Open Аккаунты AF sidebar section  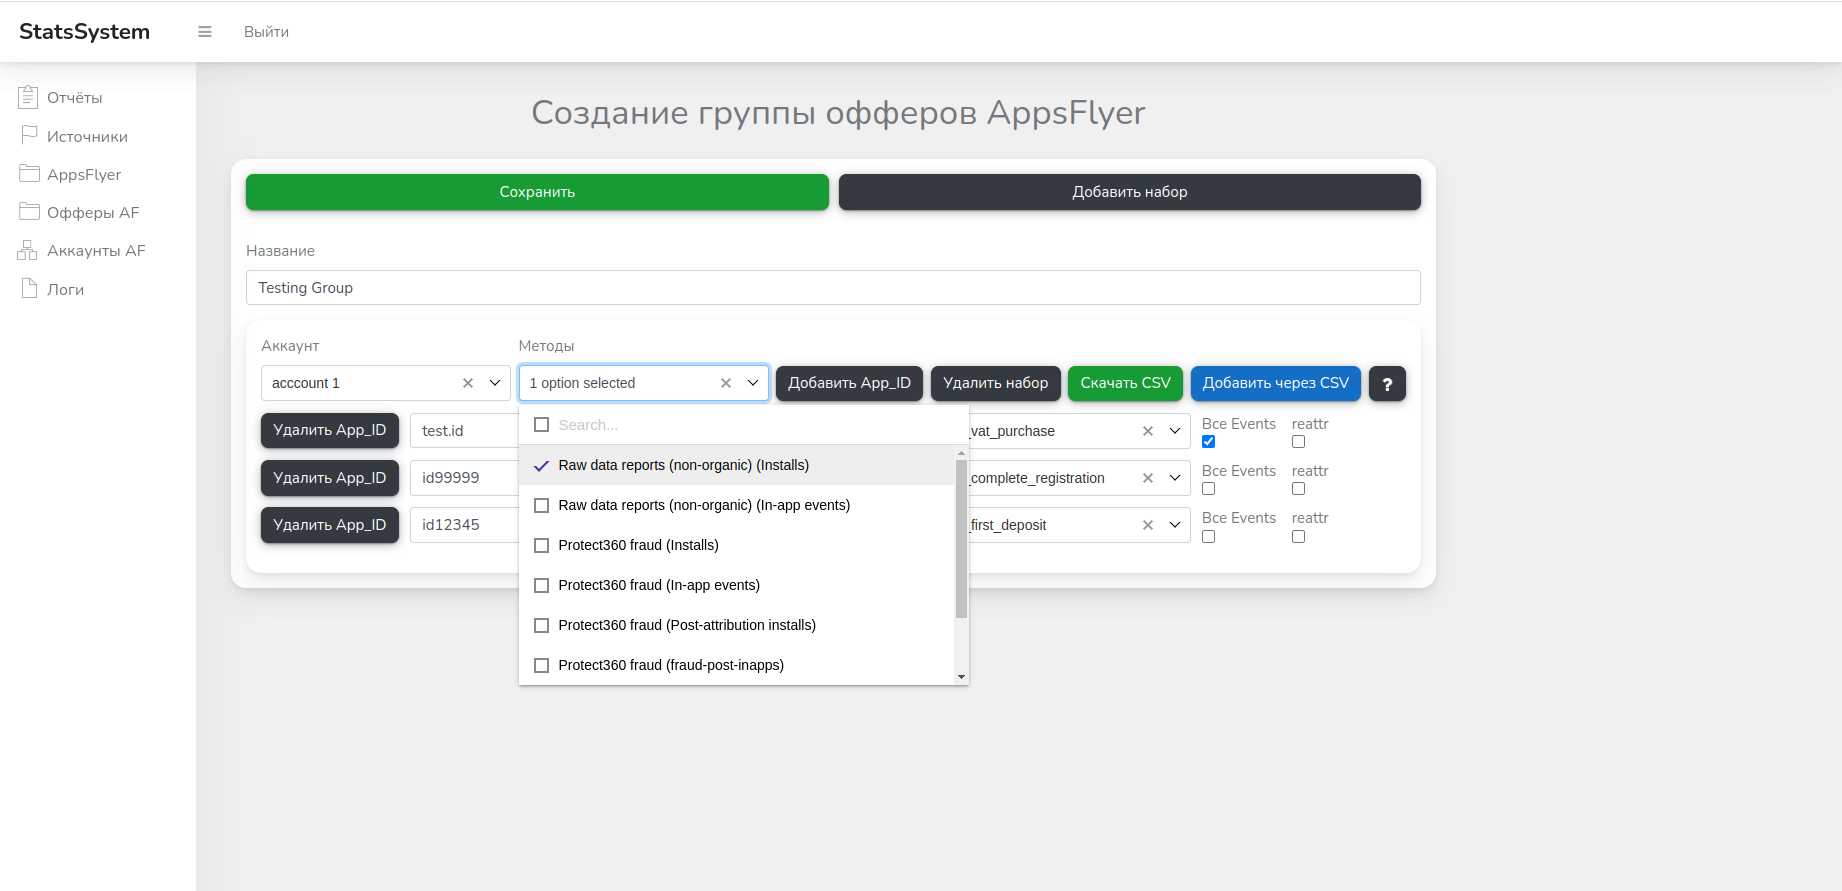(96, 250)
